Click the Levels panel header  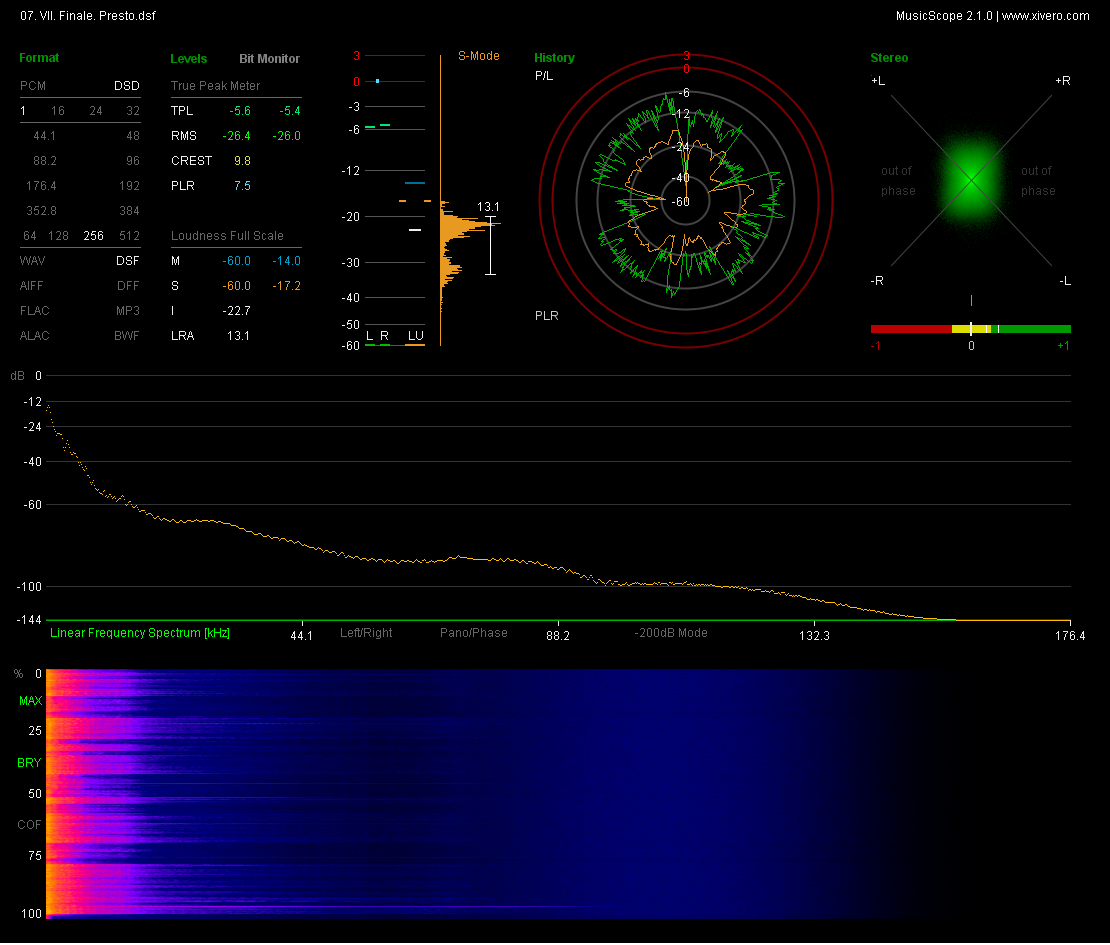coord(189,59)
